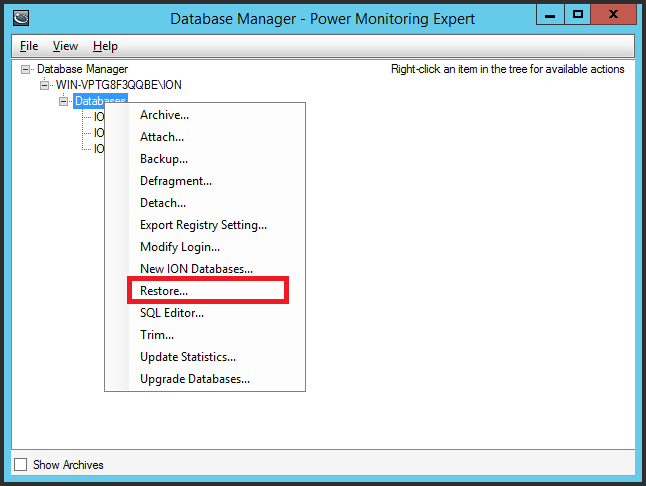This screenshot has width=646, height=486.
Task: Maximize the Database Manager window
Action: [578, 15]
